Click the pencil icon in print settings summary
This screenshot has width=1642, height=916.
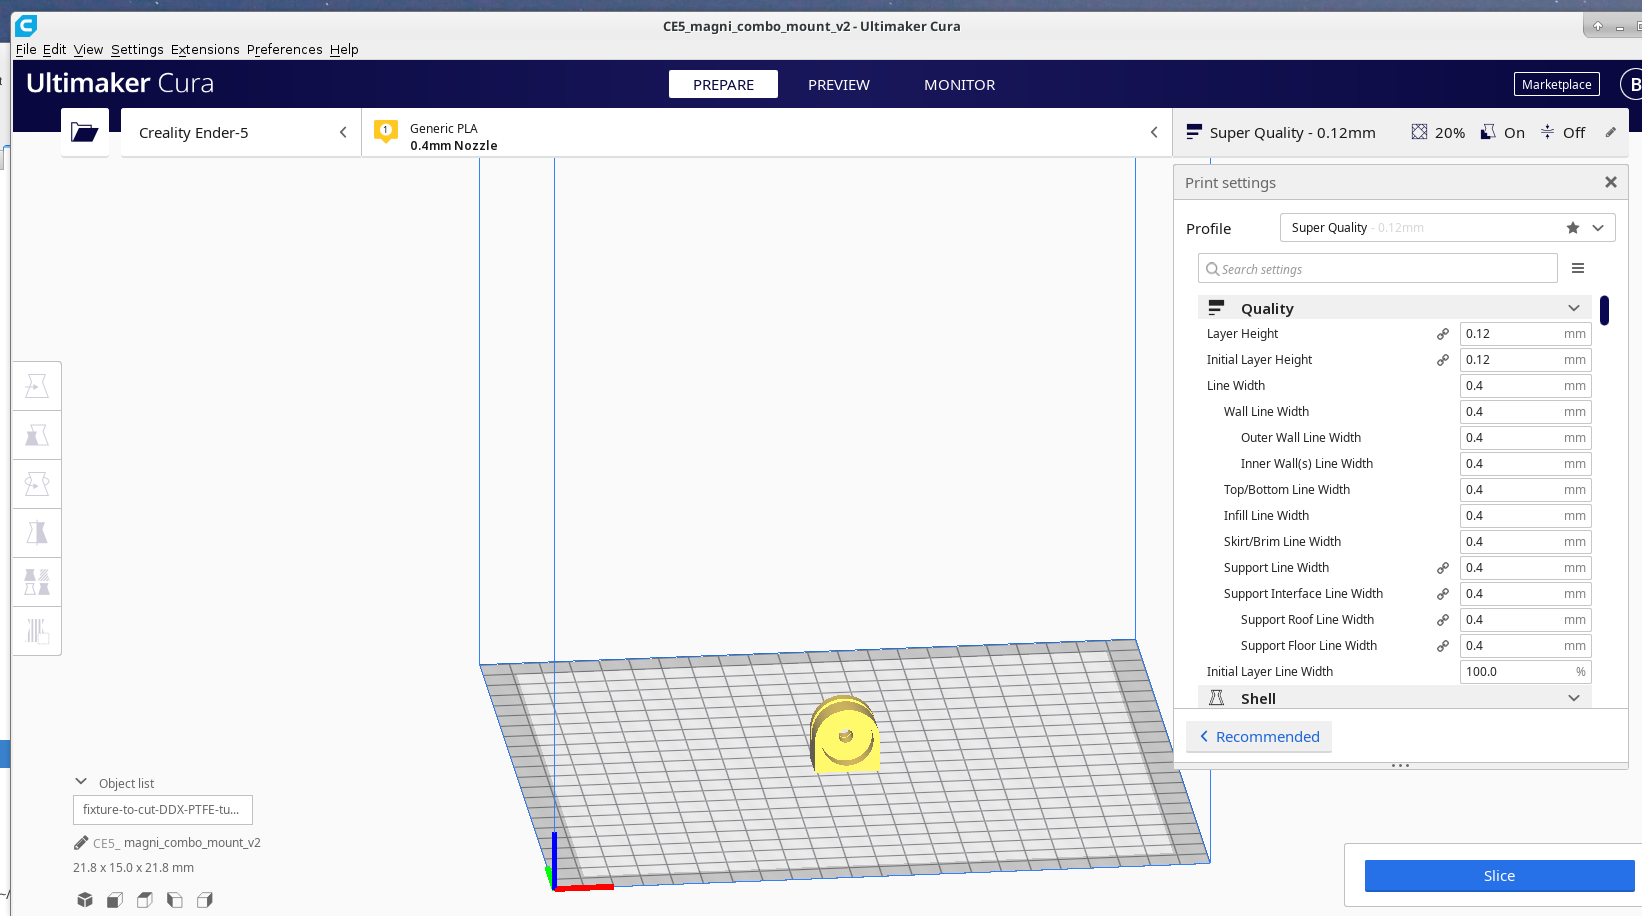point(1611,132)
